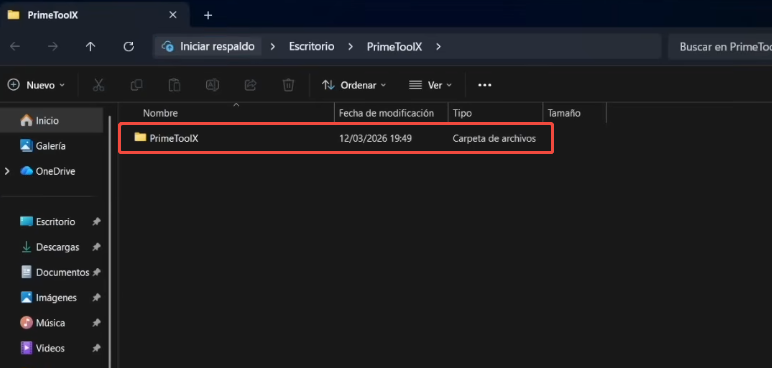772x368 pixels.
Task: Click the Buscar en PrimeToolX search field
Action: pos(720,47)
